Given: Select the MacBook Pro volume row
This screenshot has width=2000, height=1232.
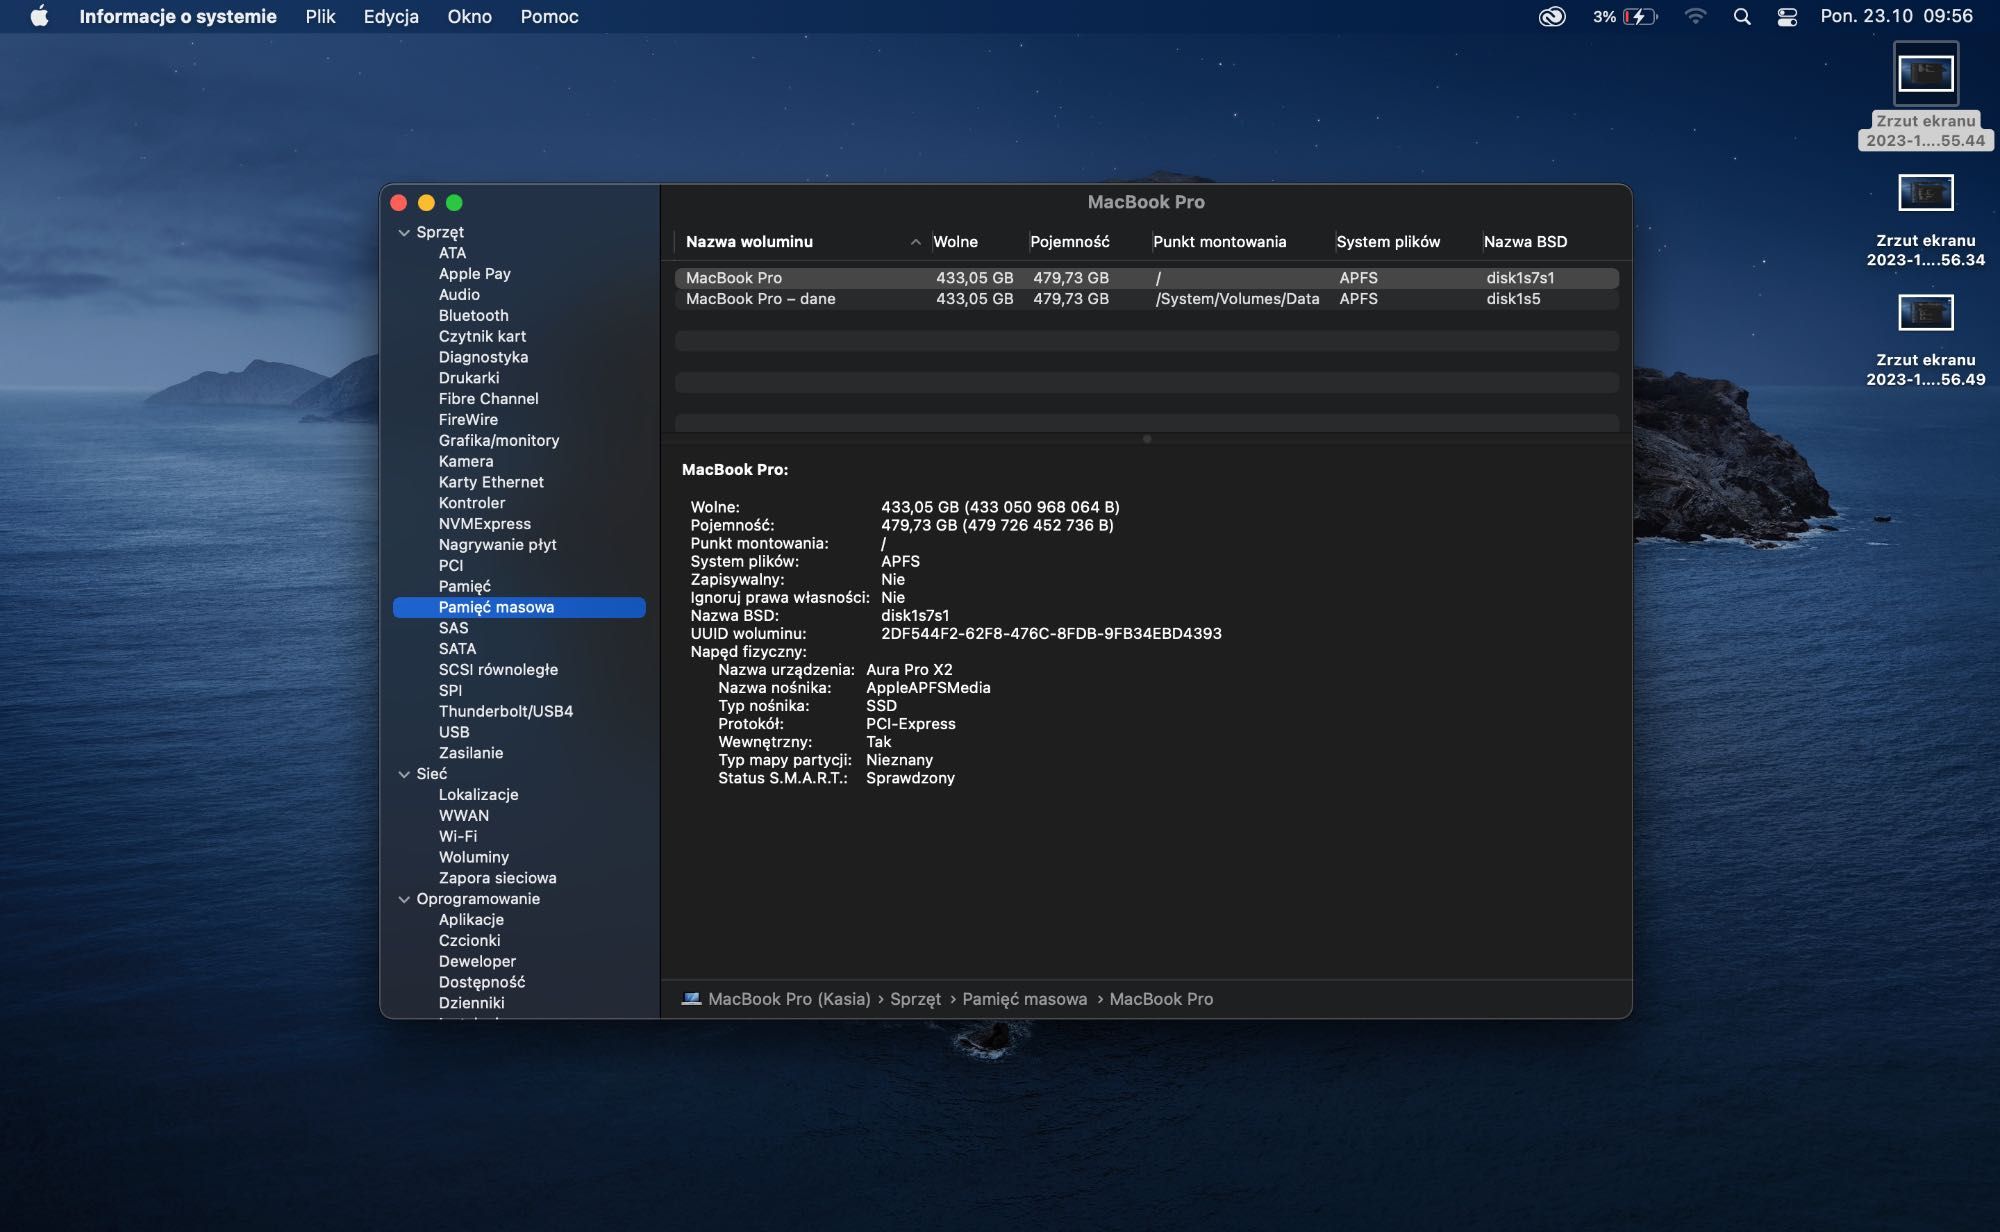Looking at the screenshot, I should click(1146, 278).
